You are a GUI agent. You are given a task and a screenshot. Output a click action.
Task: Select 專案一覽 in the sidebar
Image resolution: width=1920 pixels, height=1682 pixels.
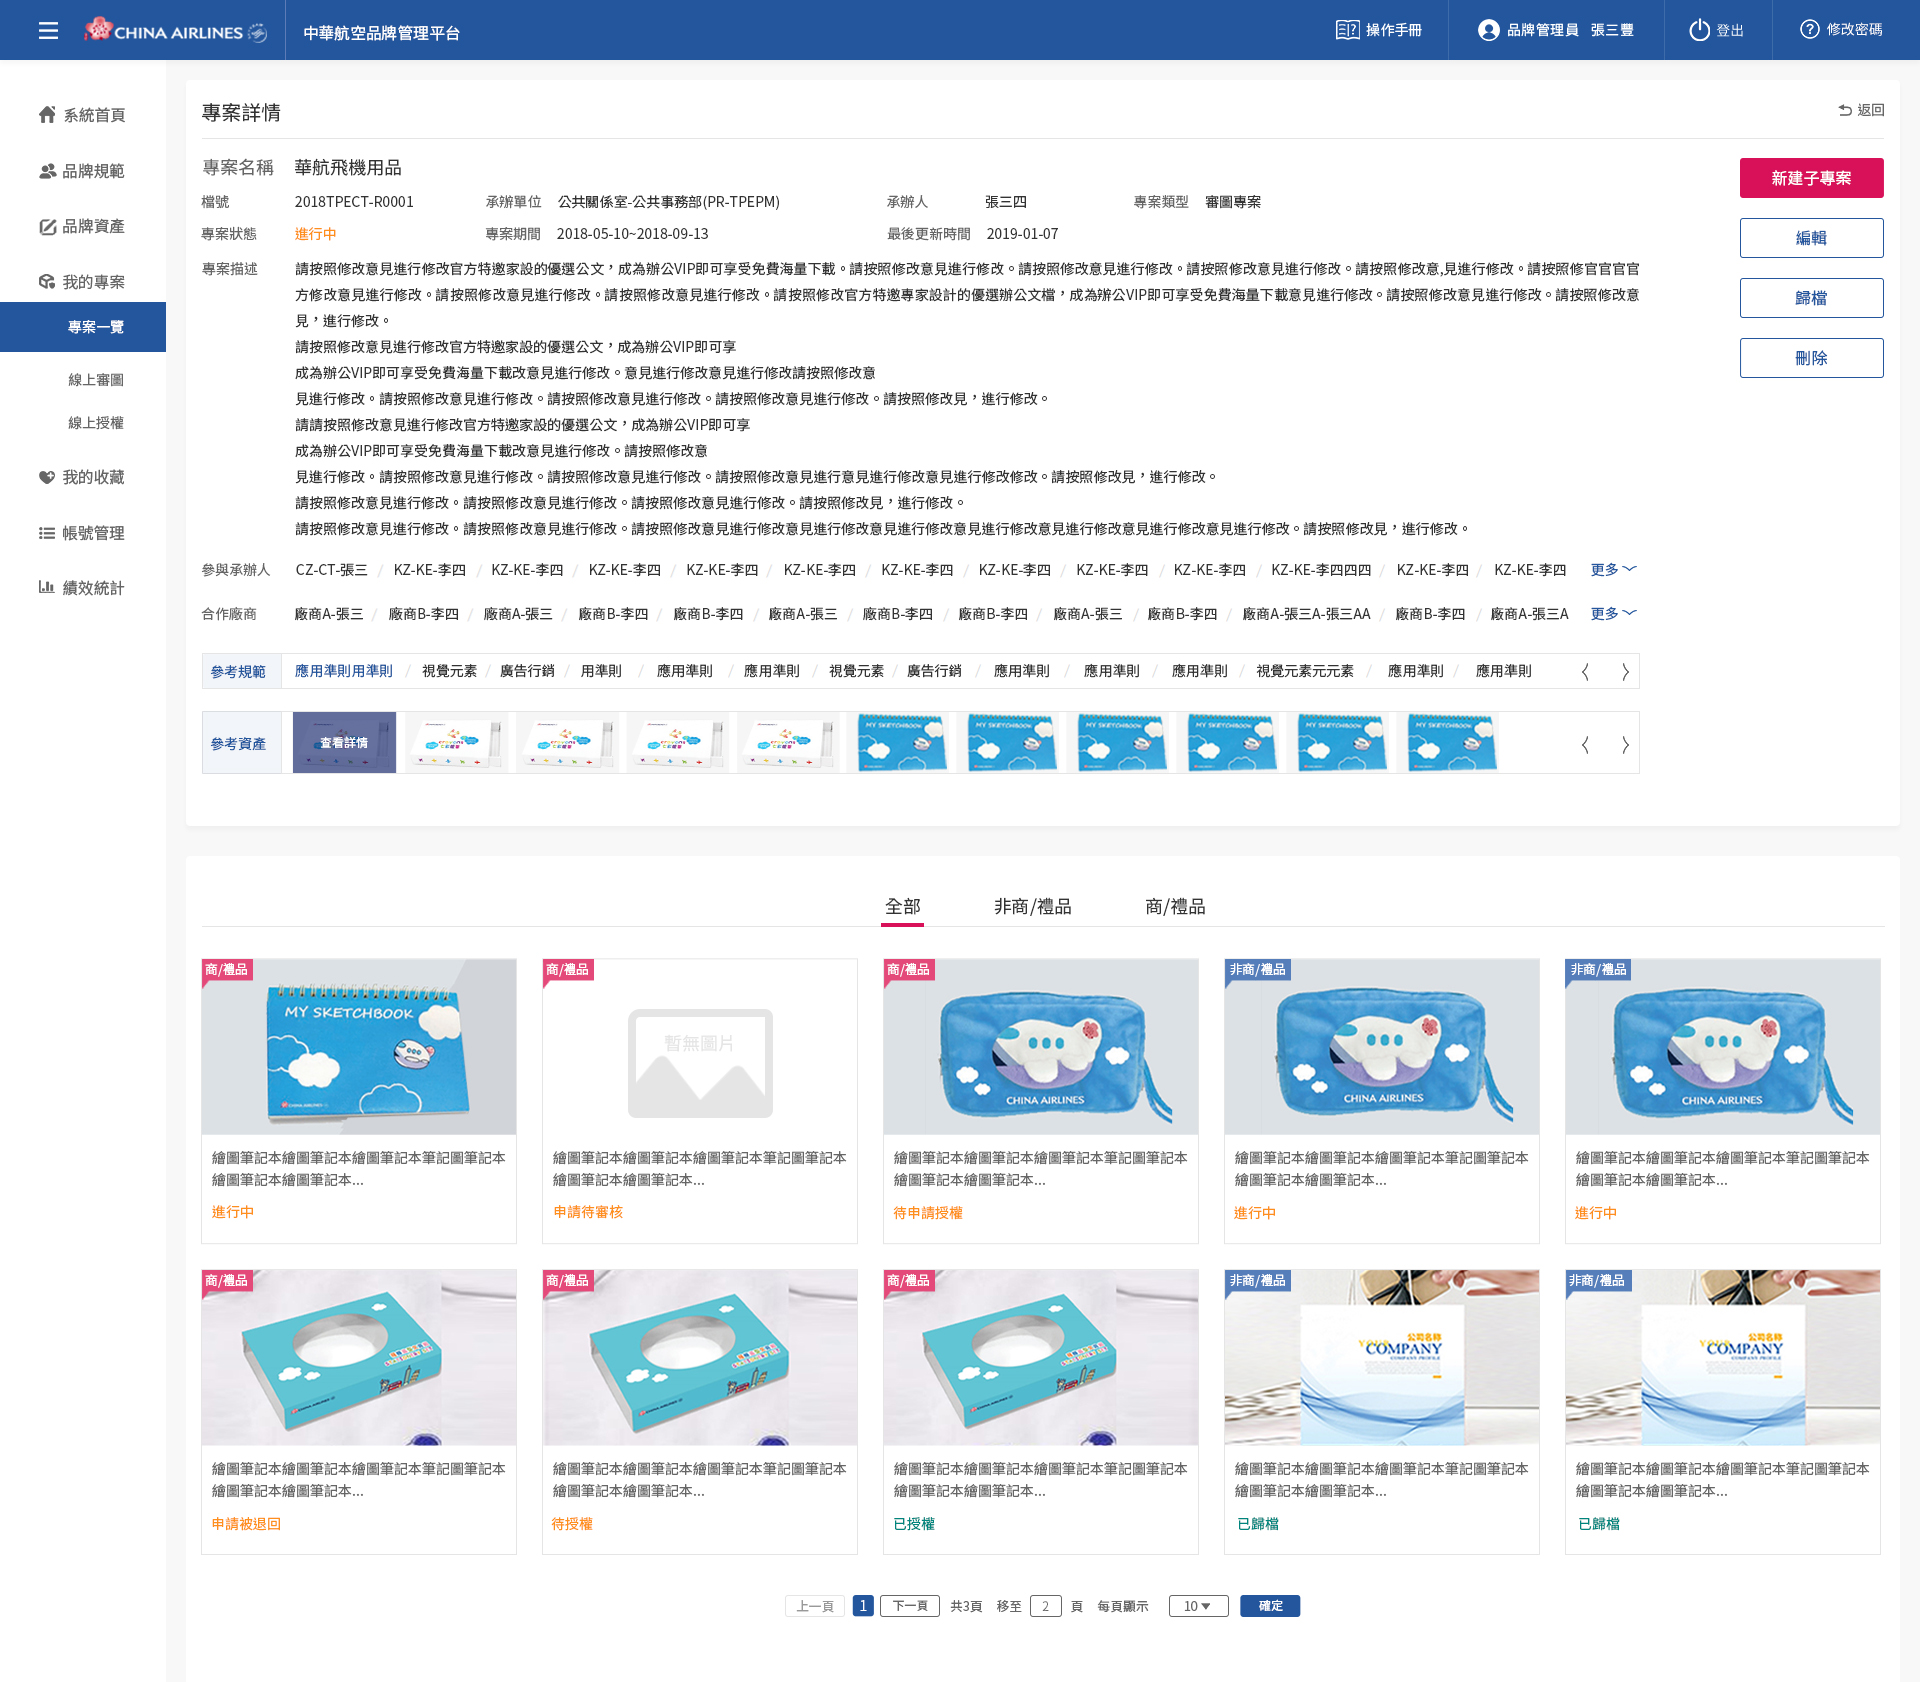pos(83,327)
